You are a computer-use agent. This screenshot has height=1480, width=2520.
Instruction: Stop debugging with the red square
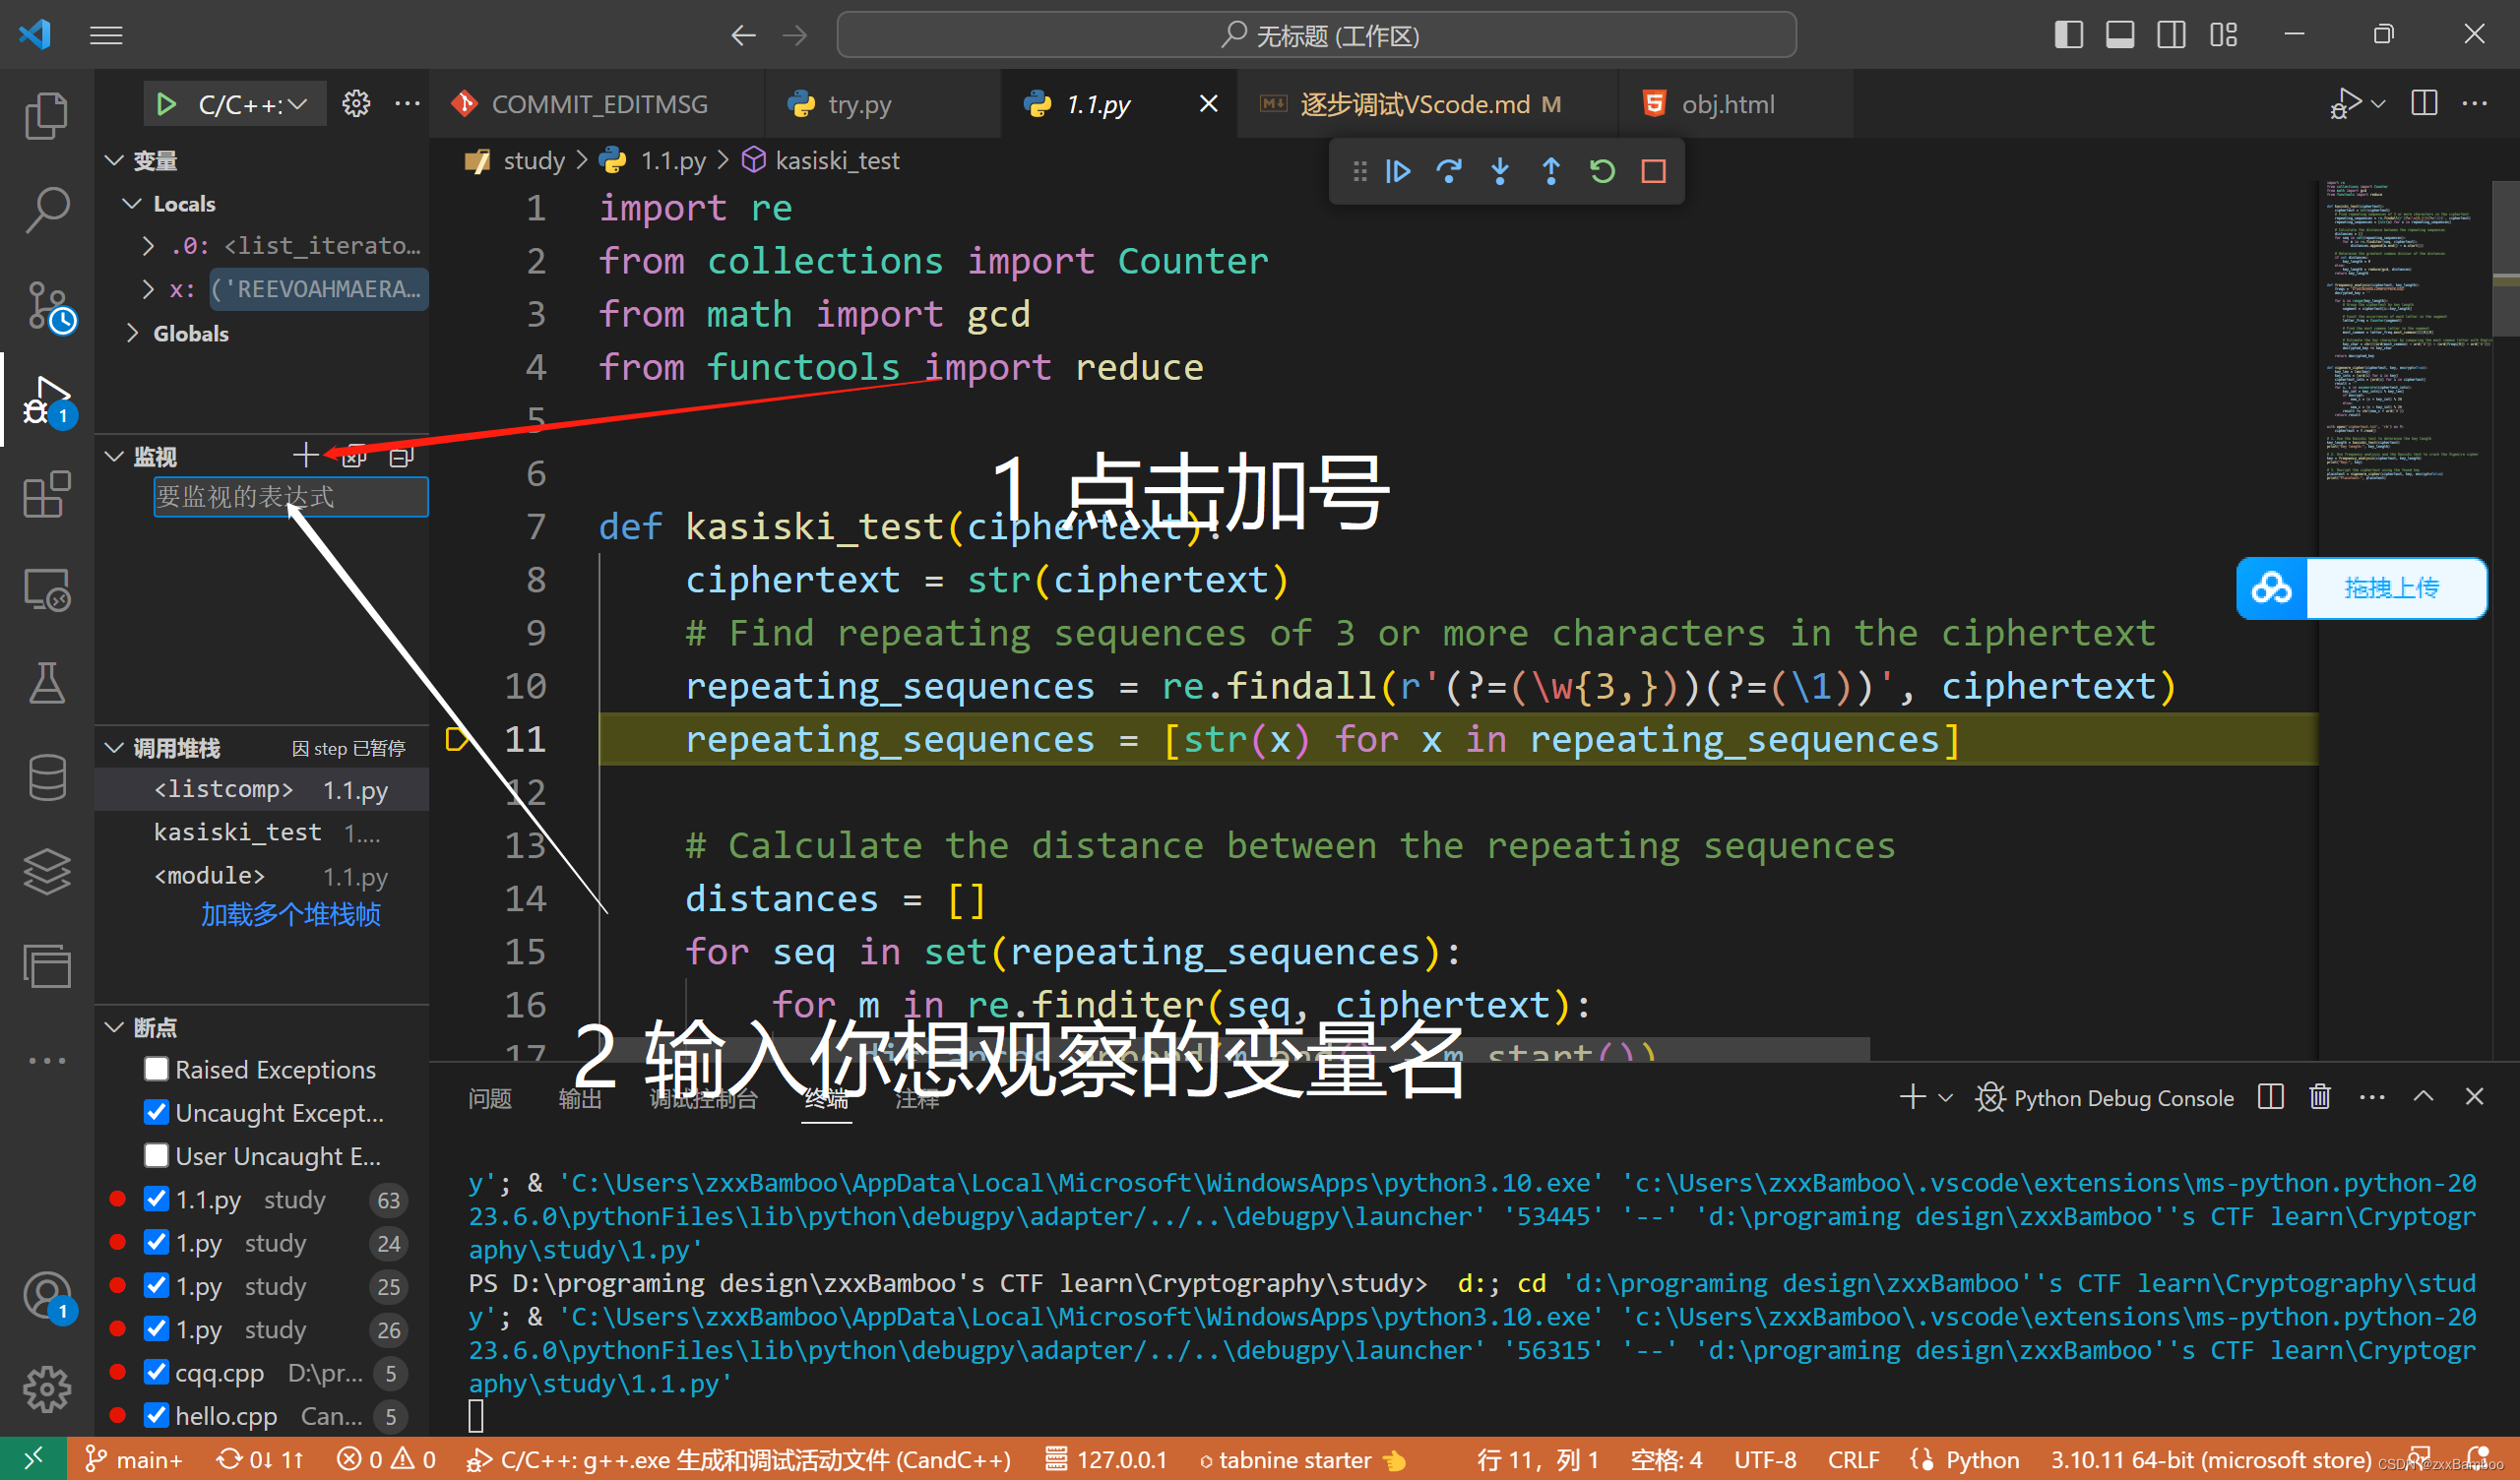(x=1653, y=172)
